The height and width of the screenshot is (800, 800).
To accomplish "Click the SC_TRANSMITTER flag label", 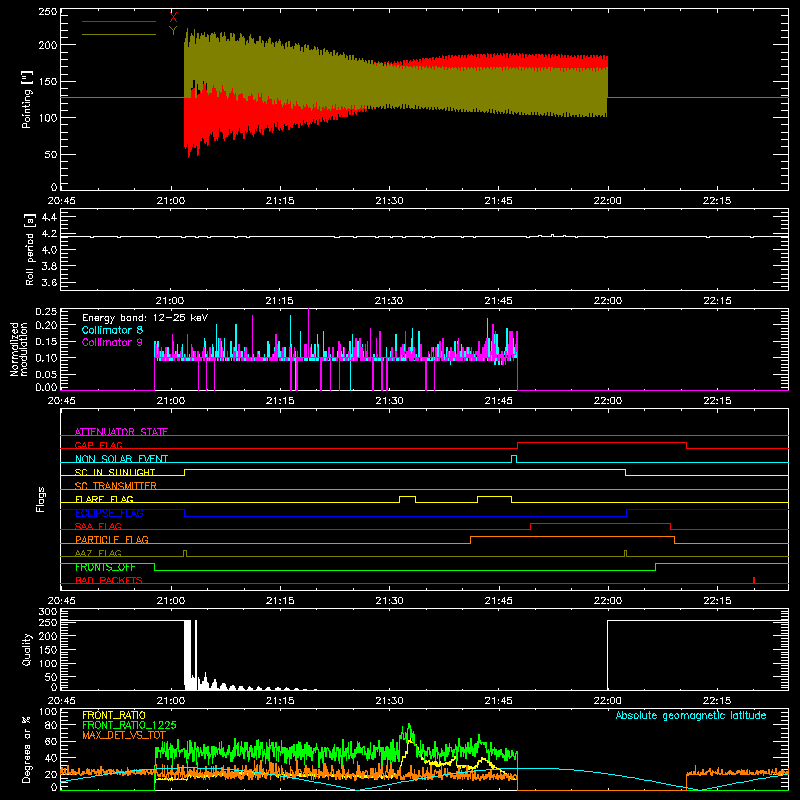I will 115,486.
